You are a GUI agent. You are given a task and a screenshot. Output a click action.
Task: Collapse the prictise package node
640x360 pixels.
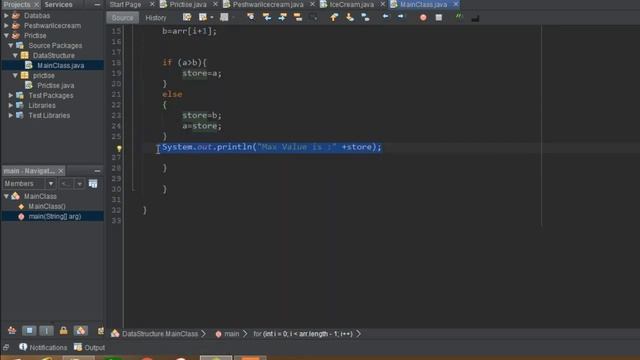click(16, 76)
